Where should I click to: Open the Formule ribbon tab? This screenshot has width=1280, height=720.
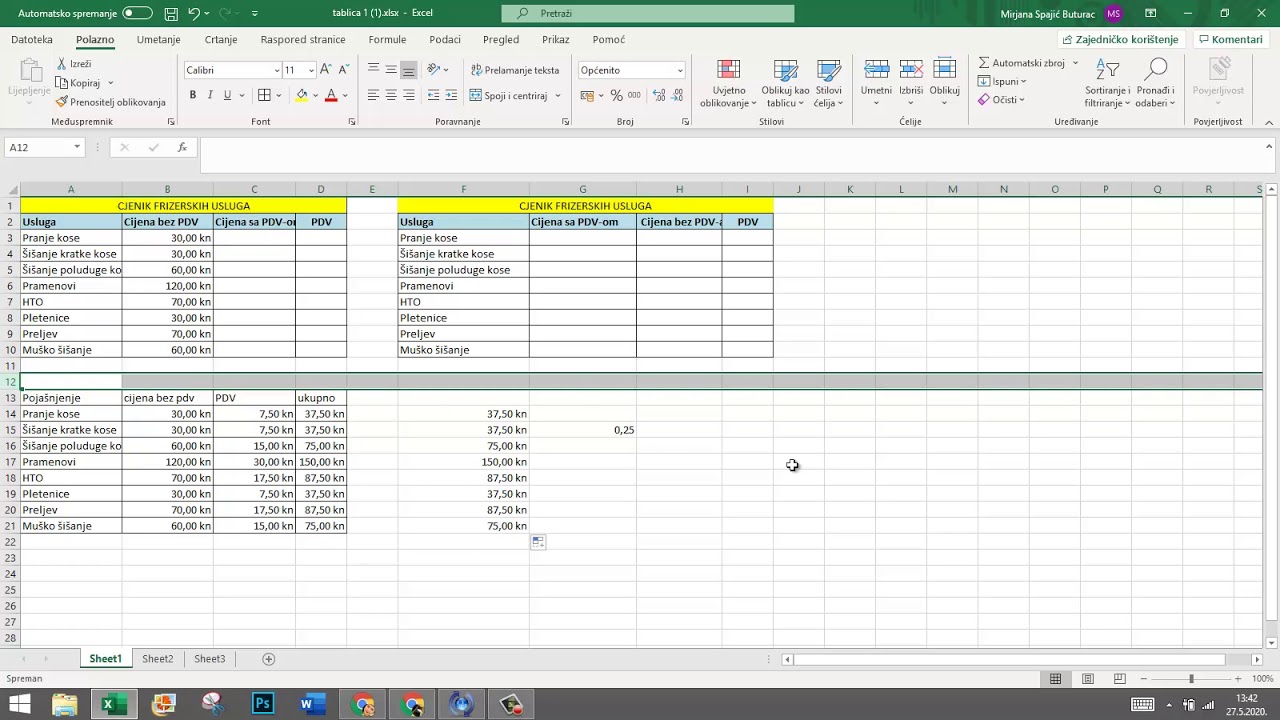click(388, 40)
